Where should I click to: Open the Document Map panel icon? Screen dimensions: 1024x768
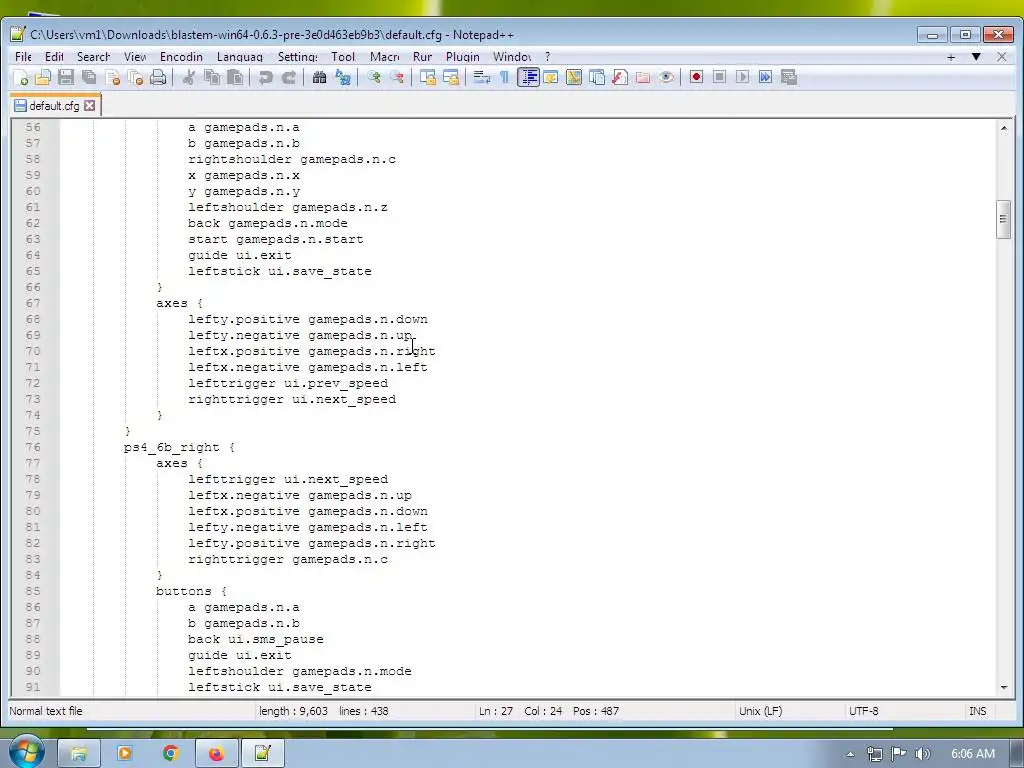[573, 78]
